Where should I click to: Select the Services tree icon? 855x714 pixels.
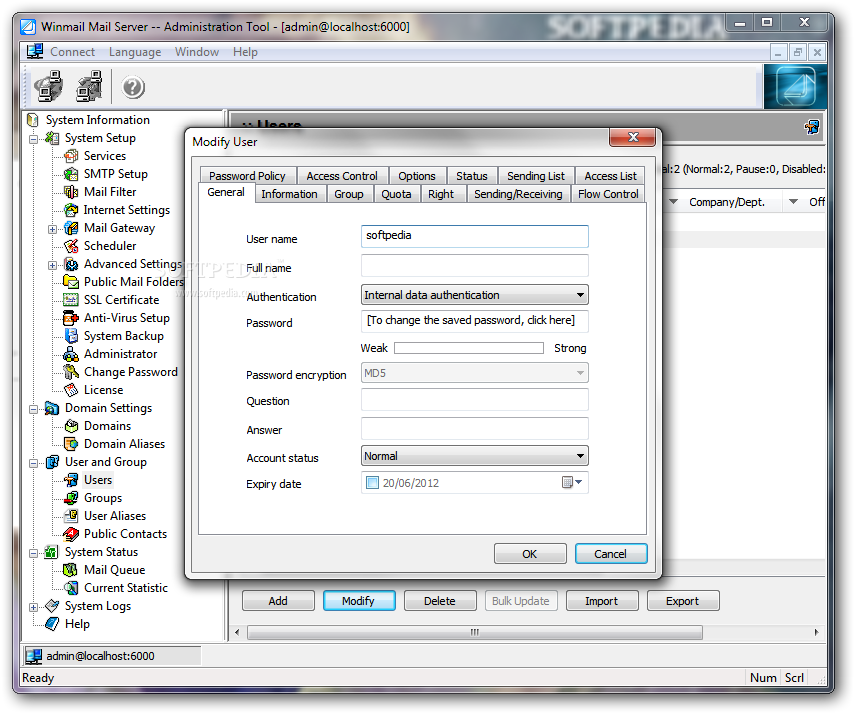tap(71, 157)
